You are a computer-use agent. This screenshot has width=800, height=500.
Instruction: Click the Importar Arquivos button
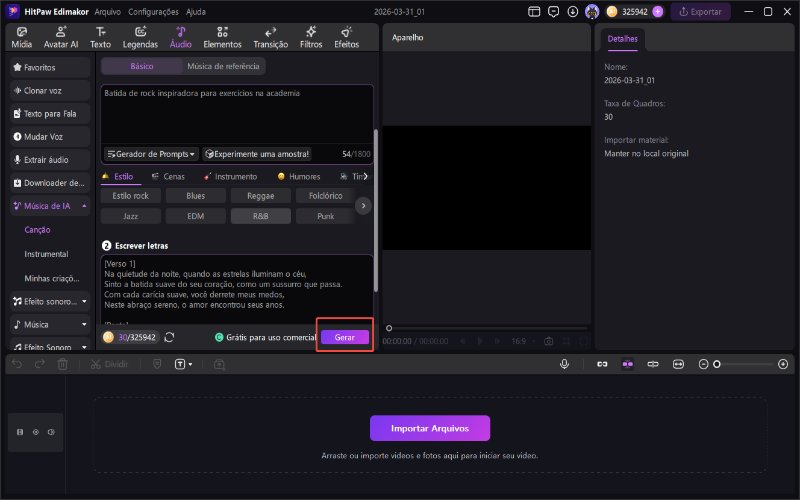430,428
